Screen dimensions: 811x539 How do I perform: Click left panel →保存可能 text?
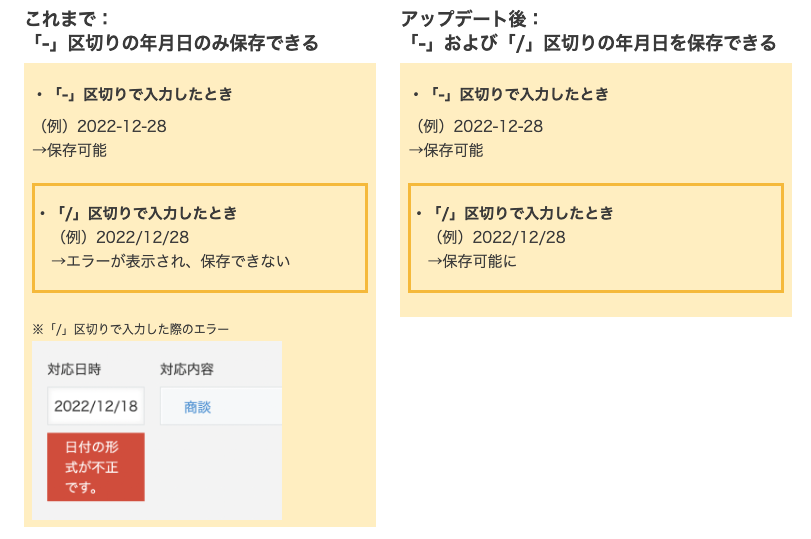pos(69,151)
